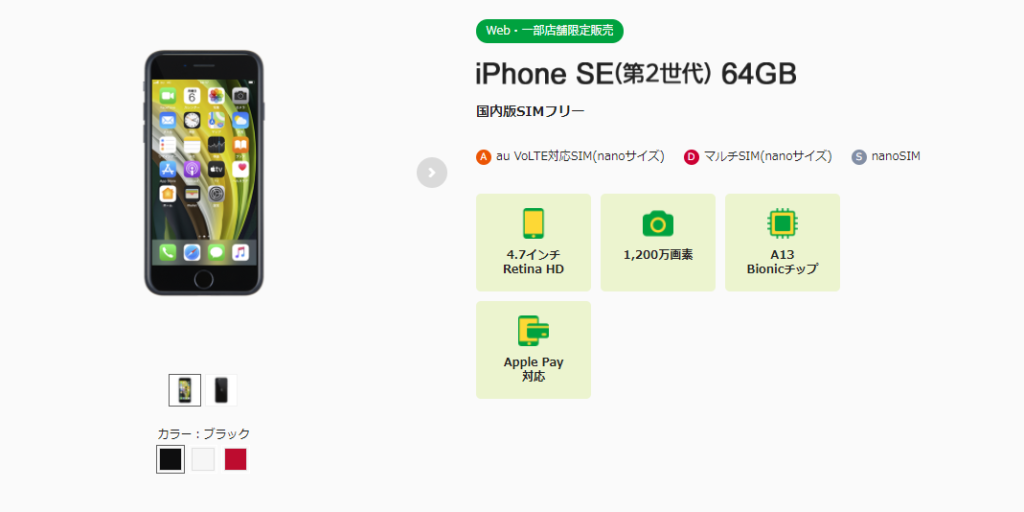Click the au VoLTE対応SIM label
1024x512 pixels.
pyautogui.click(x=580, y=157)
